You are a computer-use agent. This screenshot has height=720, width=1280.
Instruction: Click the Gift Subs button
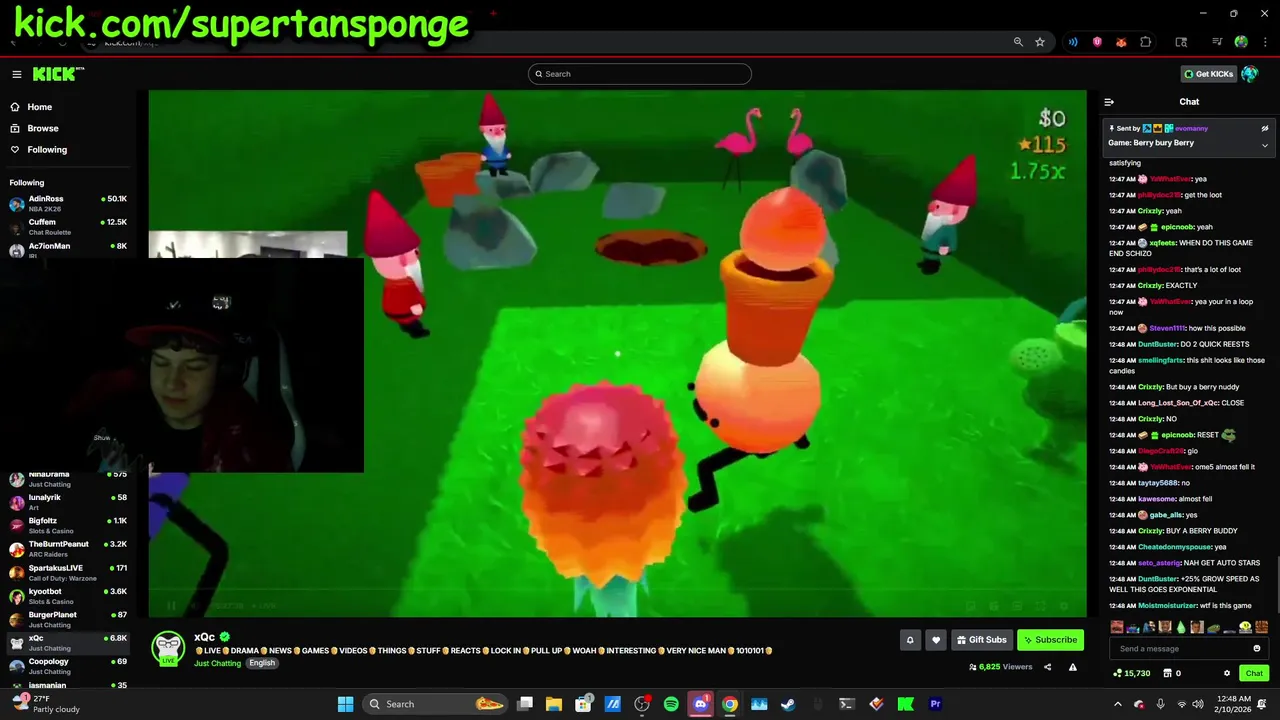(x=981, y=640)
